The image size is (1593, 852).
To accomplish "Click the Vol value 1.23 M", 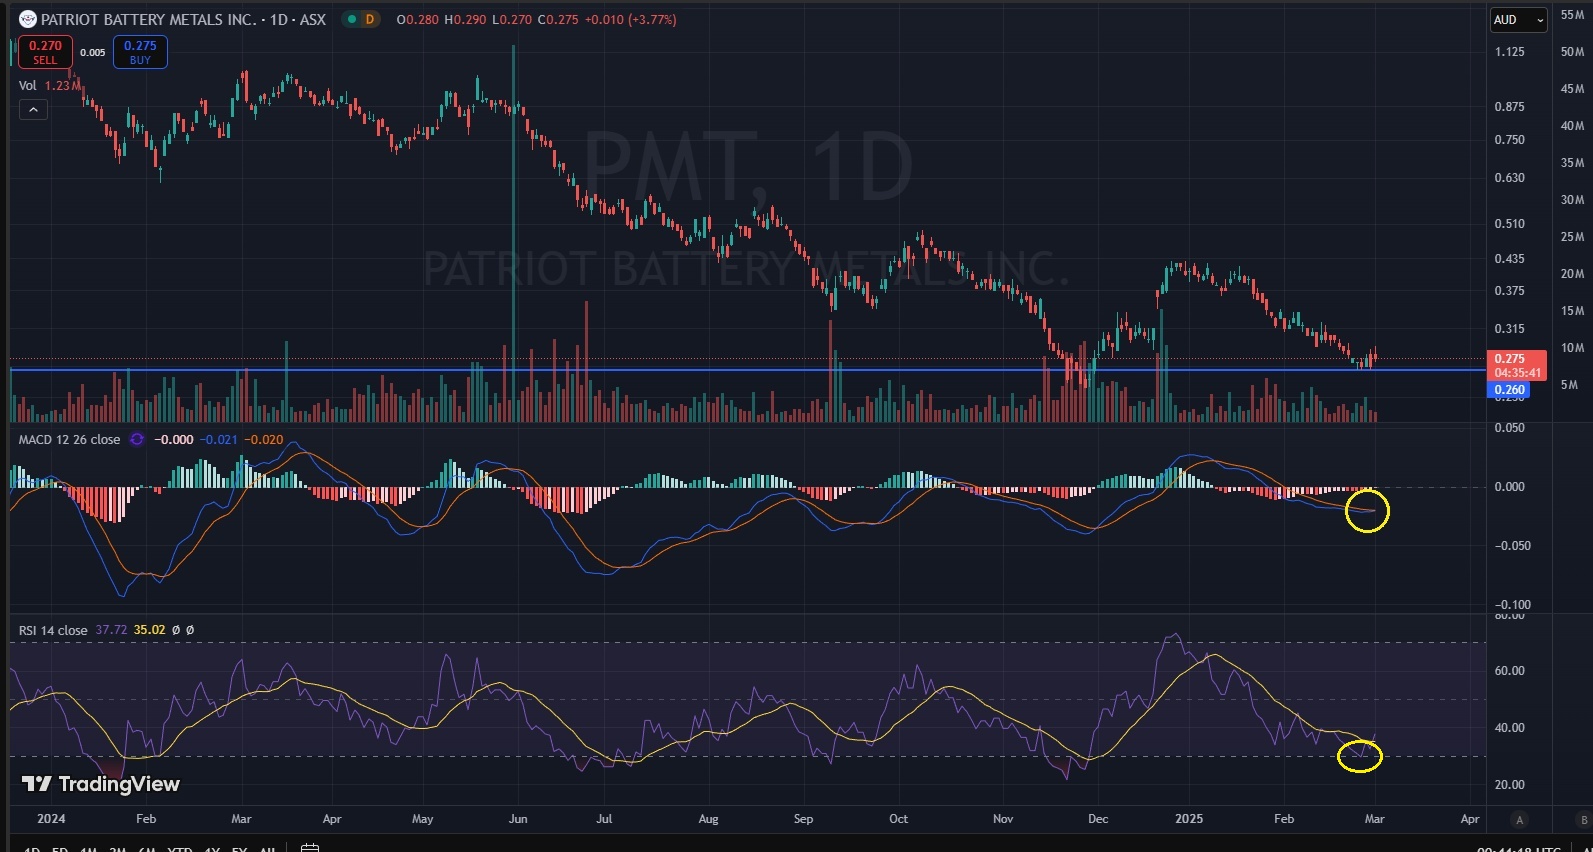I will 63,86.
